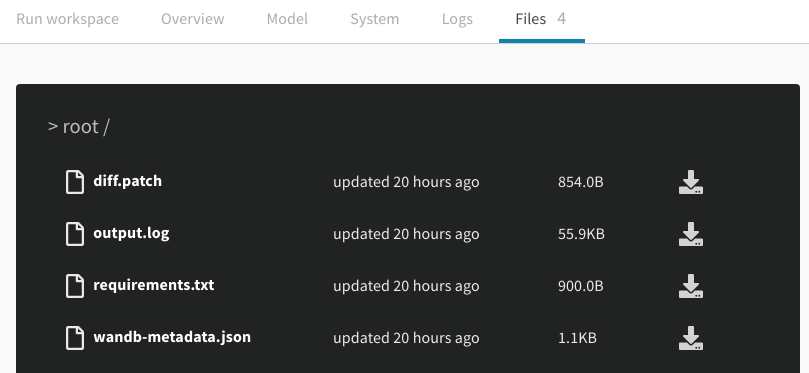Click the updated time for wandb-metadata.json

(406, 338)
